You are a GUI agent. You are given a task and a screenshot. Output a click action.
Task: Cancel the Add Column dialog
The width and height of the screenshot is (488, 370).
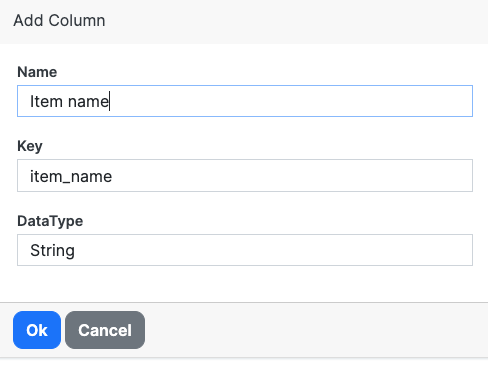point(105,330)
